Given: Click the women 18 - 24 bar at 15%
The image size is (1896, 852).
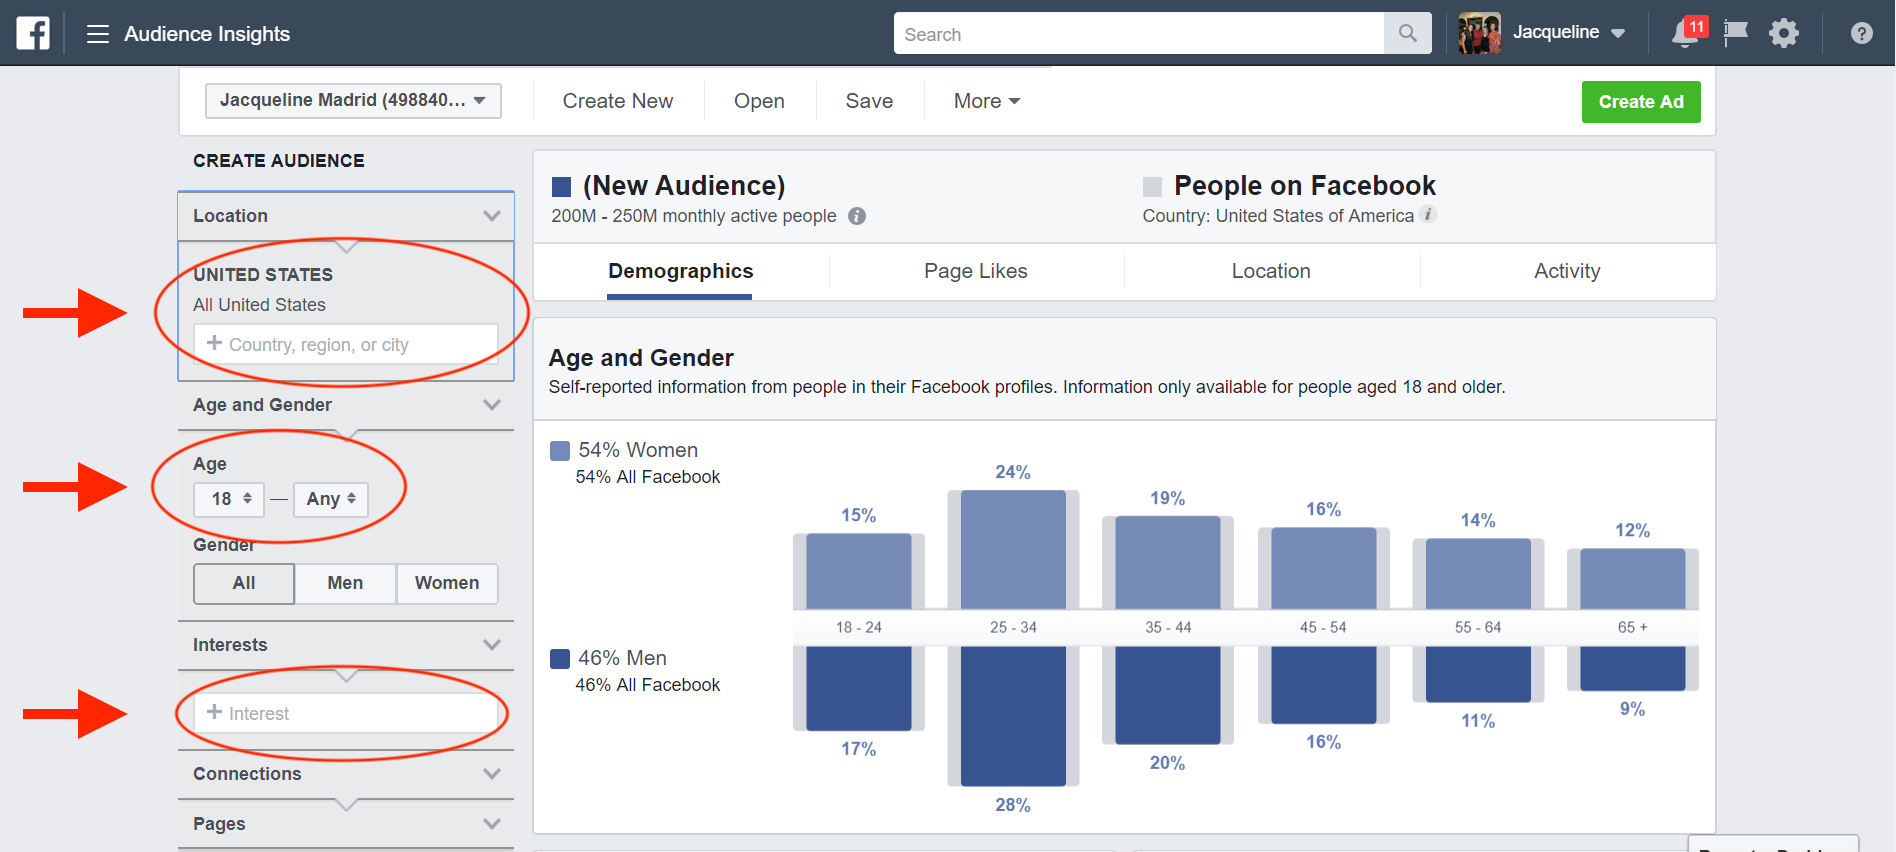Looking at the screenshot, I should [x=859, y=571].
